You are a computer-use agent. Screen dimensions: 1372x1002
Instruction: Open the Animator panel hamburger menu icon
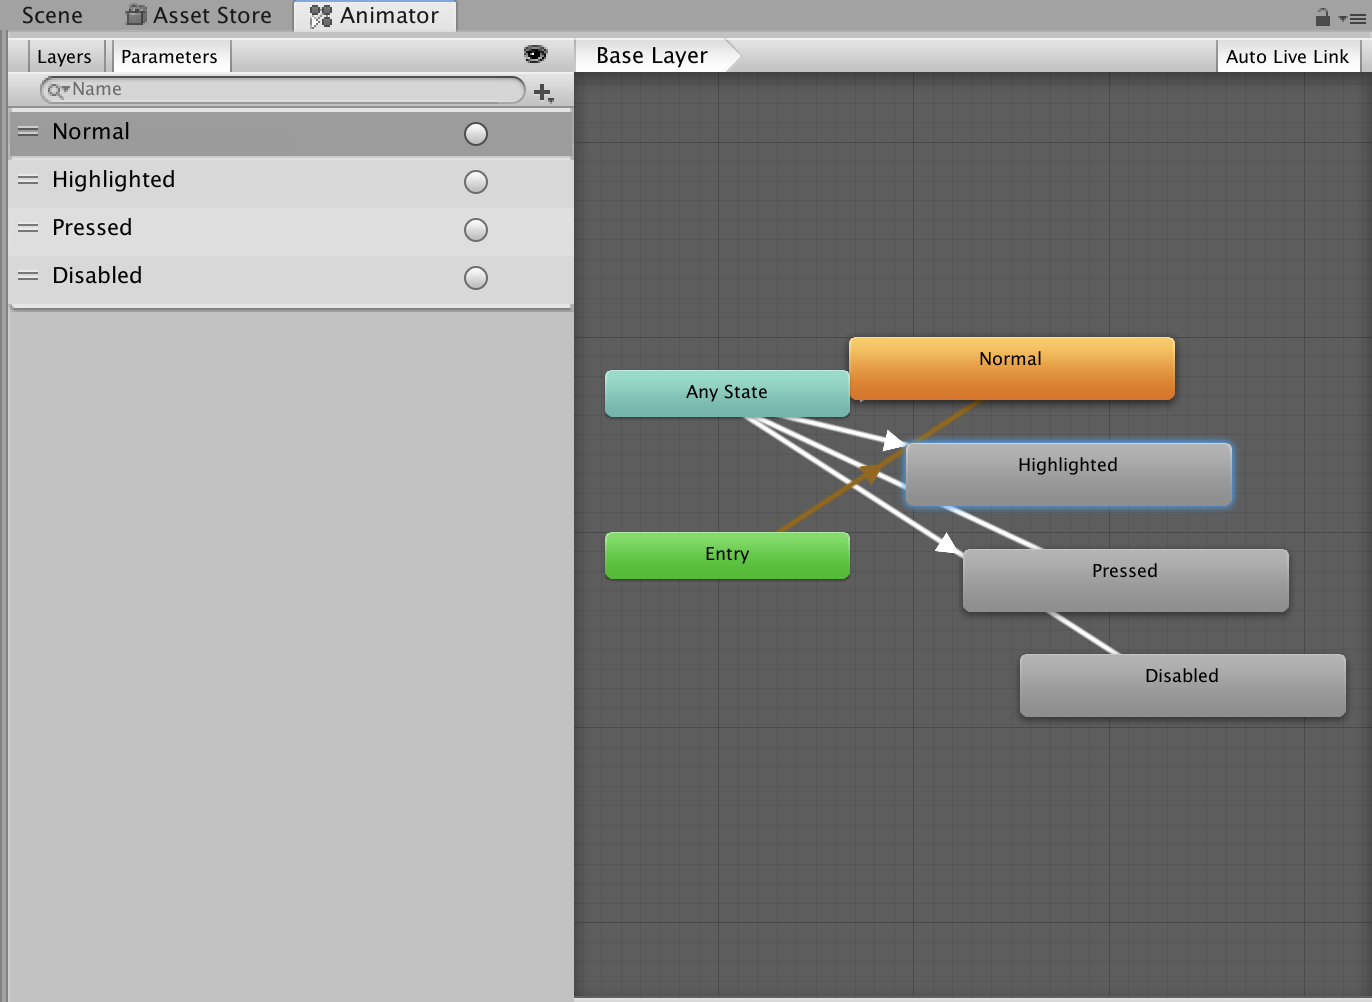pyautogui.click(x=1360, y=16)
